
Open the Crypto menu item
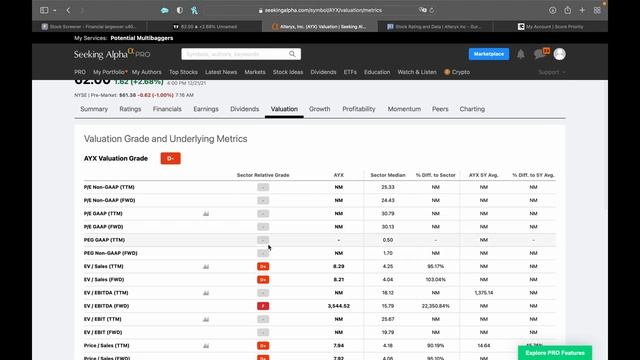pyautogui.click(x=457, y=72)
